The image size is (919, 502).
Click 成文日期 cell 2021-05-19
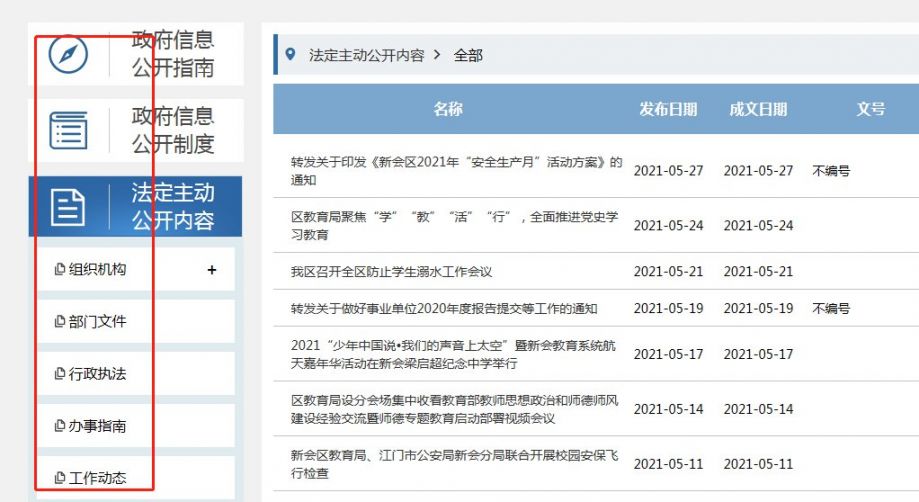tap(758, 308)
